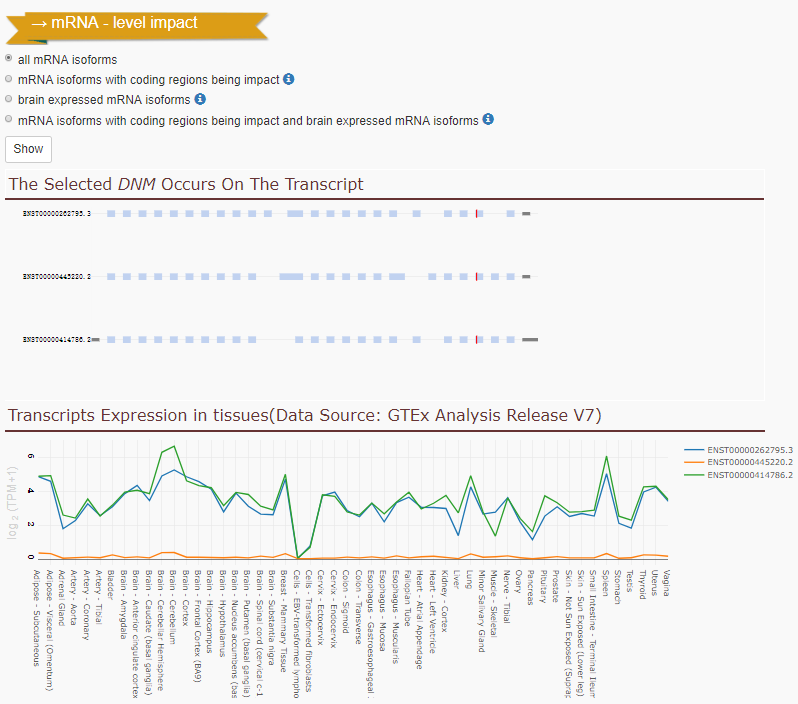
Task: Click the ENST00000414786.2 transcript label
Action: point(56,340)
